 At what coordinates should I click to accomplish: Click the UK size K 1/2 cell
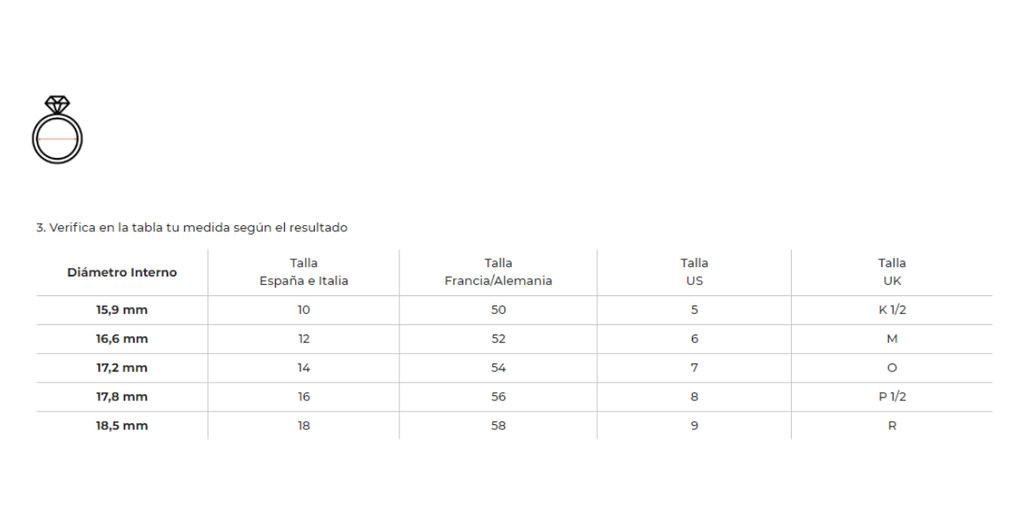[x=892, y=310]
